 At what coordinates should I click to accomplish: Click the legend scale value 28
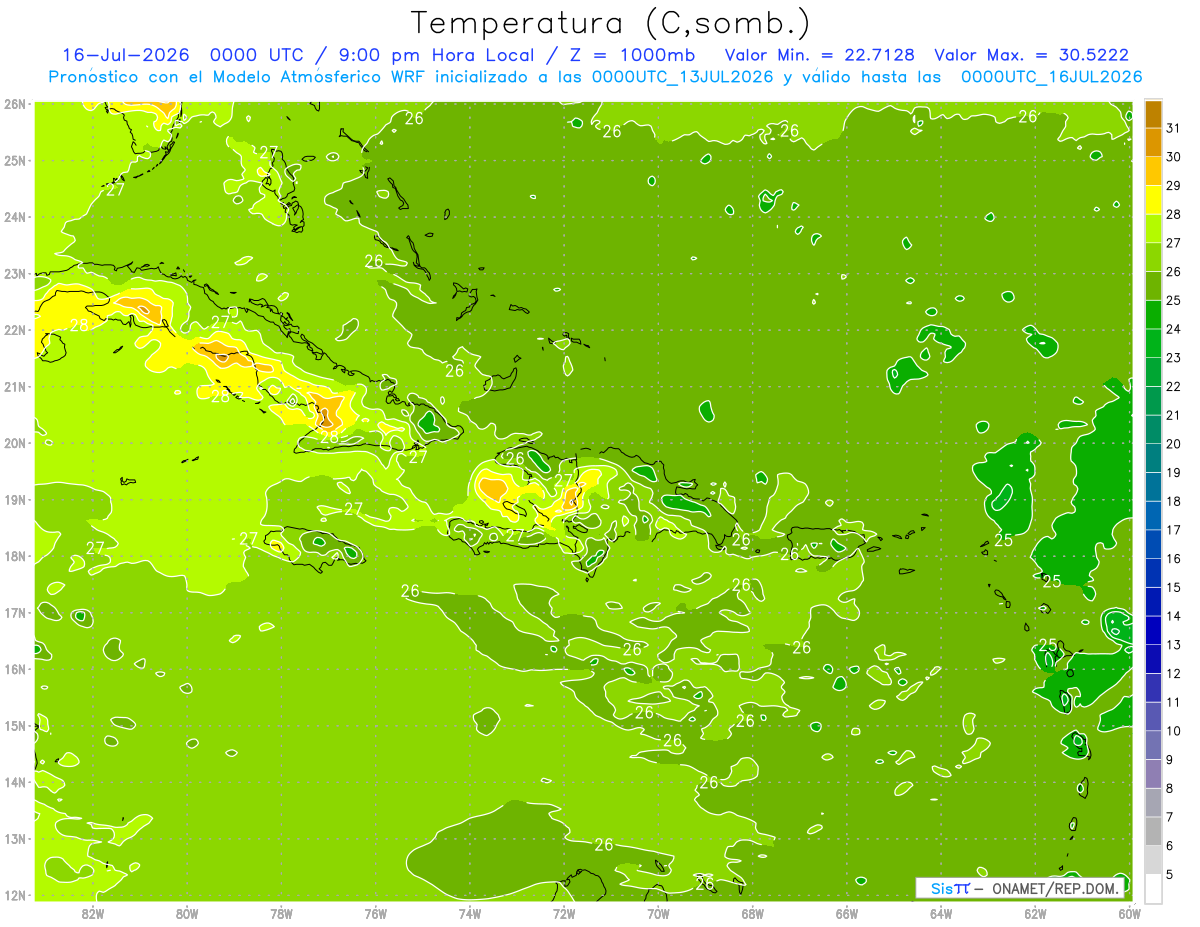coord(1173,214)
